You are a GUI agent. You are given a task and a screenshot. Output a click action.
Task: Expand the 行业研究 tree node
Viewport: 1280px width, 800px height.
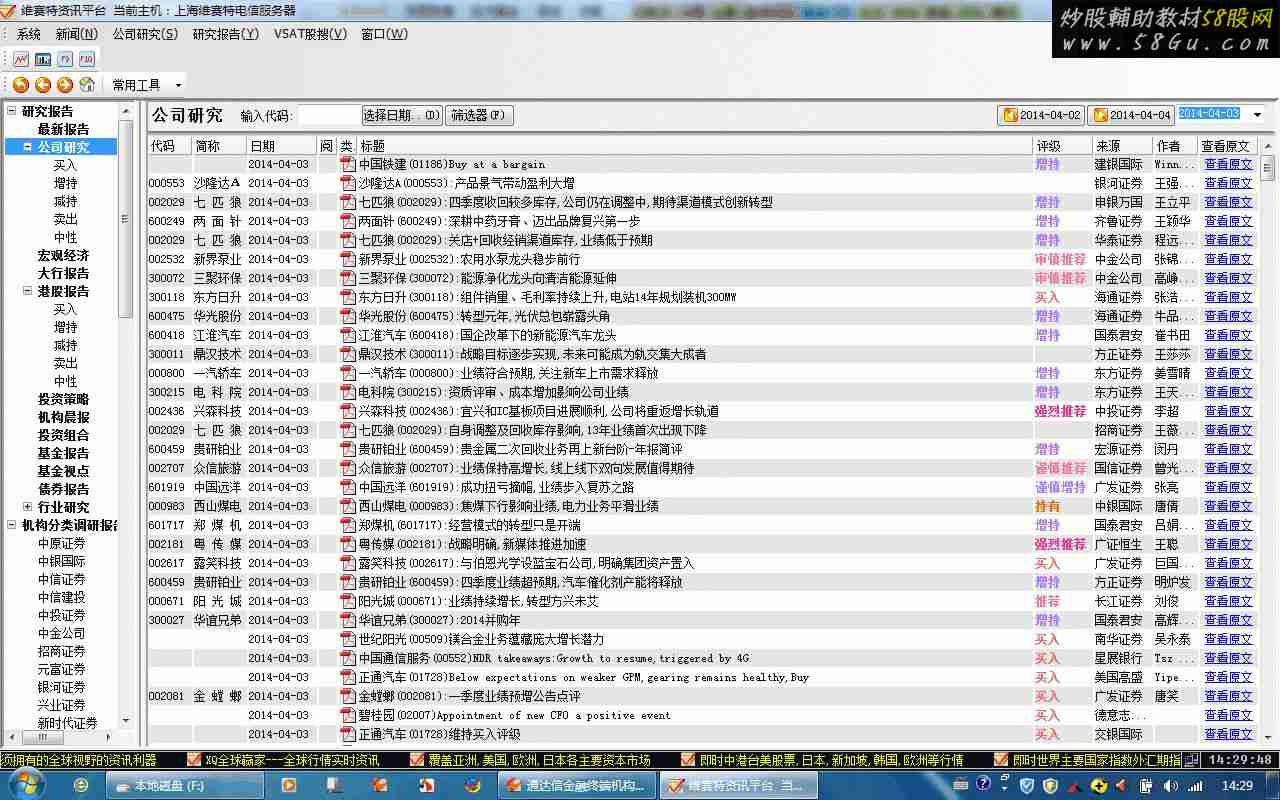[x=28, y=507]
